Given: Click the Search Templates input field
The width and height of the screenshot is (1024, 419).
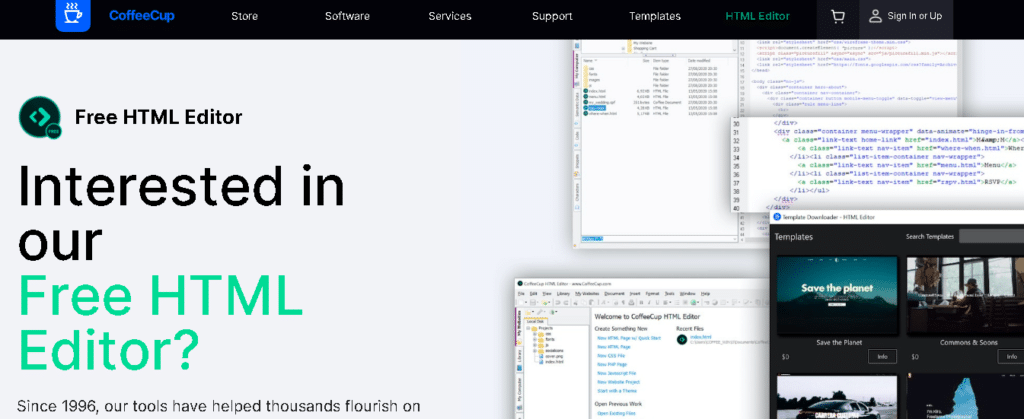Looking at the screenshot, I should pos(991,236).
